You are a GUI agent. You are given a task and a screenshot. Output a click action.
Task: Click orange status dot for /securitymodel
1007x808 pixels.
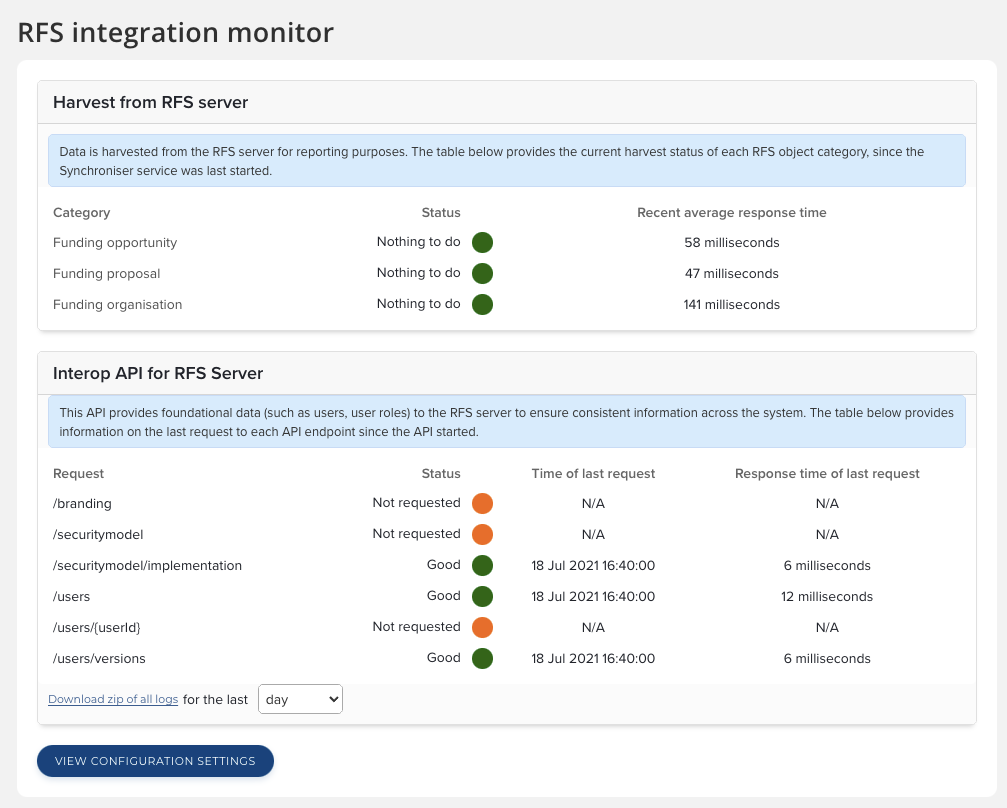(482, 535)
